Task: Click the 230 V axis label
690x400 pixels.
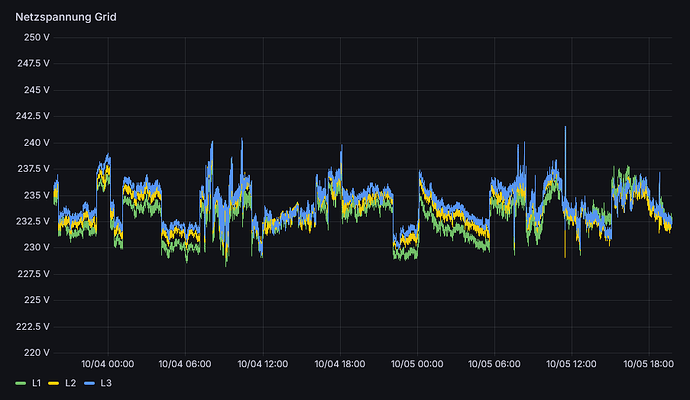Action: click(x=37, y=248)
